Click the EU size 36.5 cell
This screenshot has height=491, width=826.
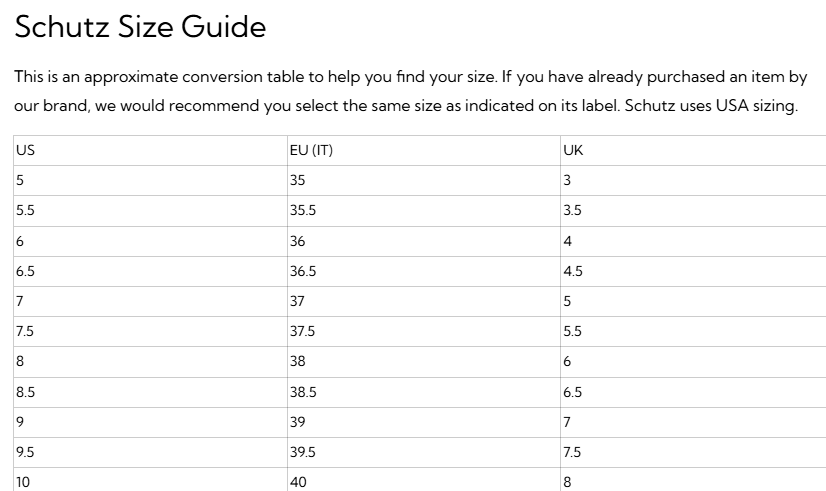click(x=424, y=271)
